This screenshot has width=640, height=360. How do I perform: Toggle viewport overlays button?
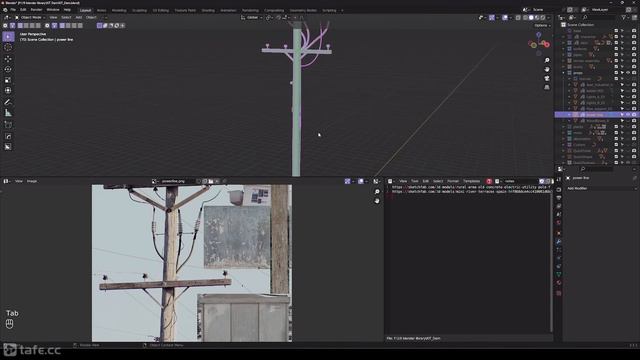pyautogui.click(x=505, y=18)
